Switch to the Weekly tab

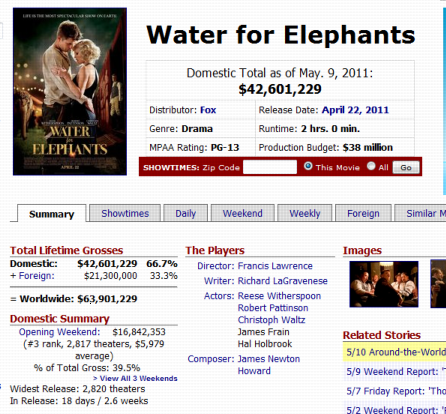pyautogui.click(x=305, y=213)
